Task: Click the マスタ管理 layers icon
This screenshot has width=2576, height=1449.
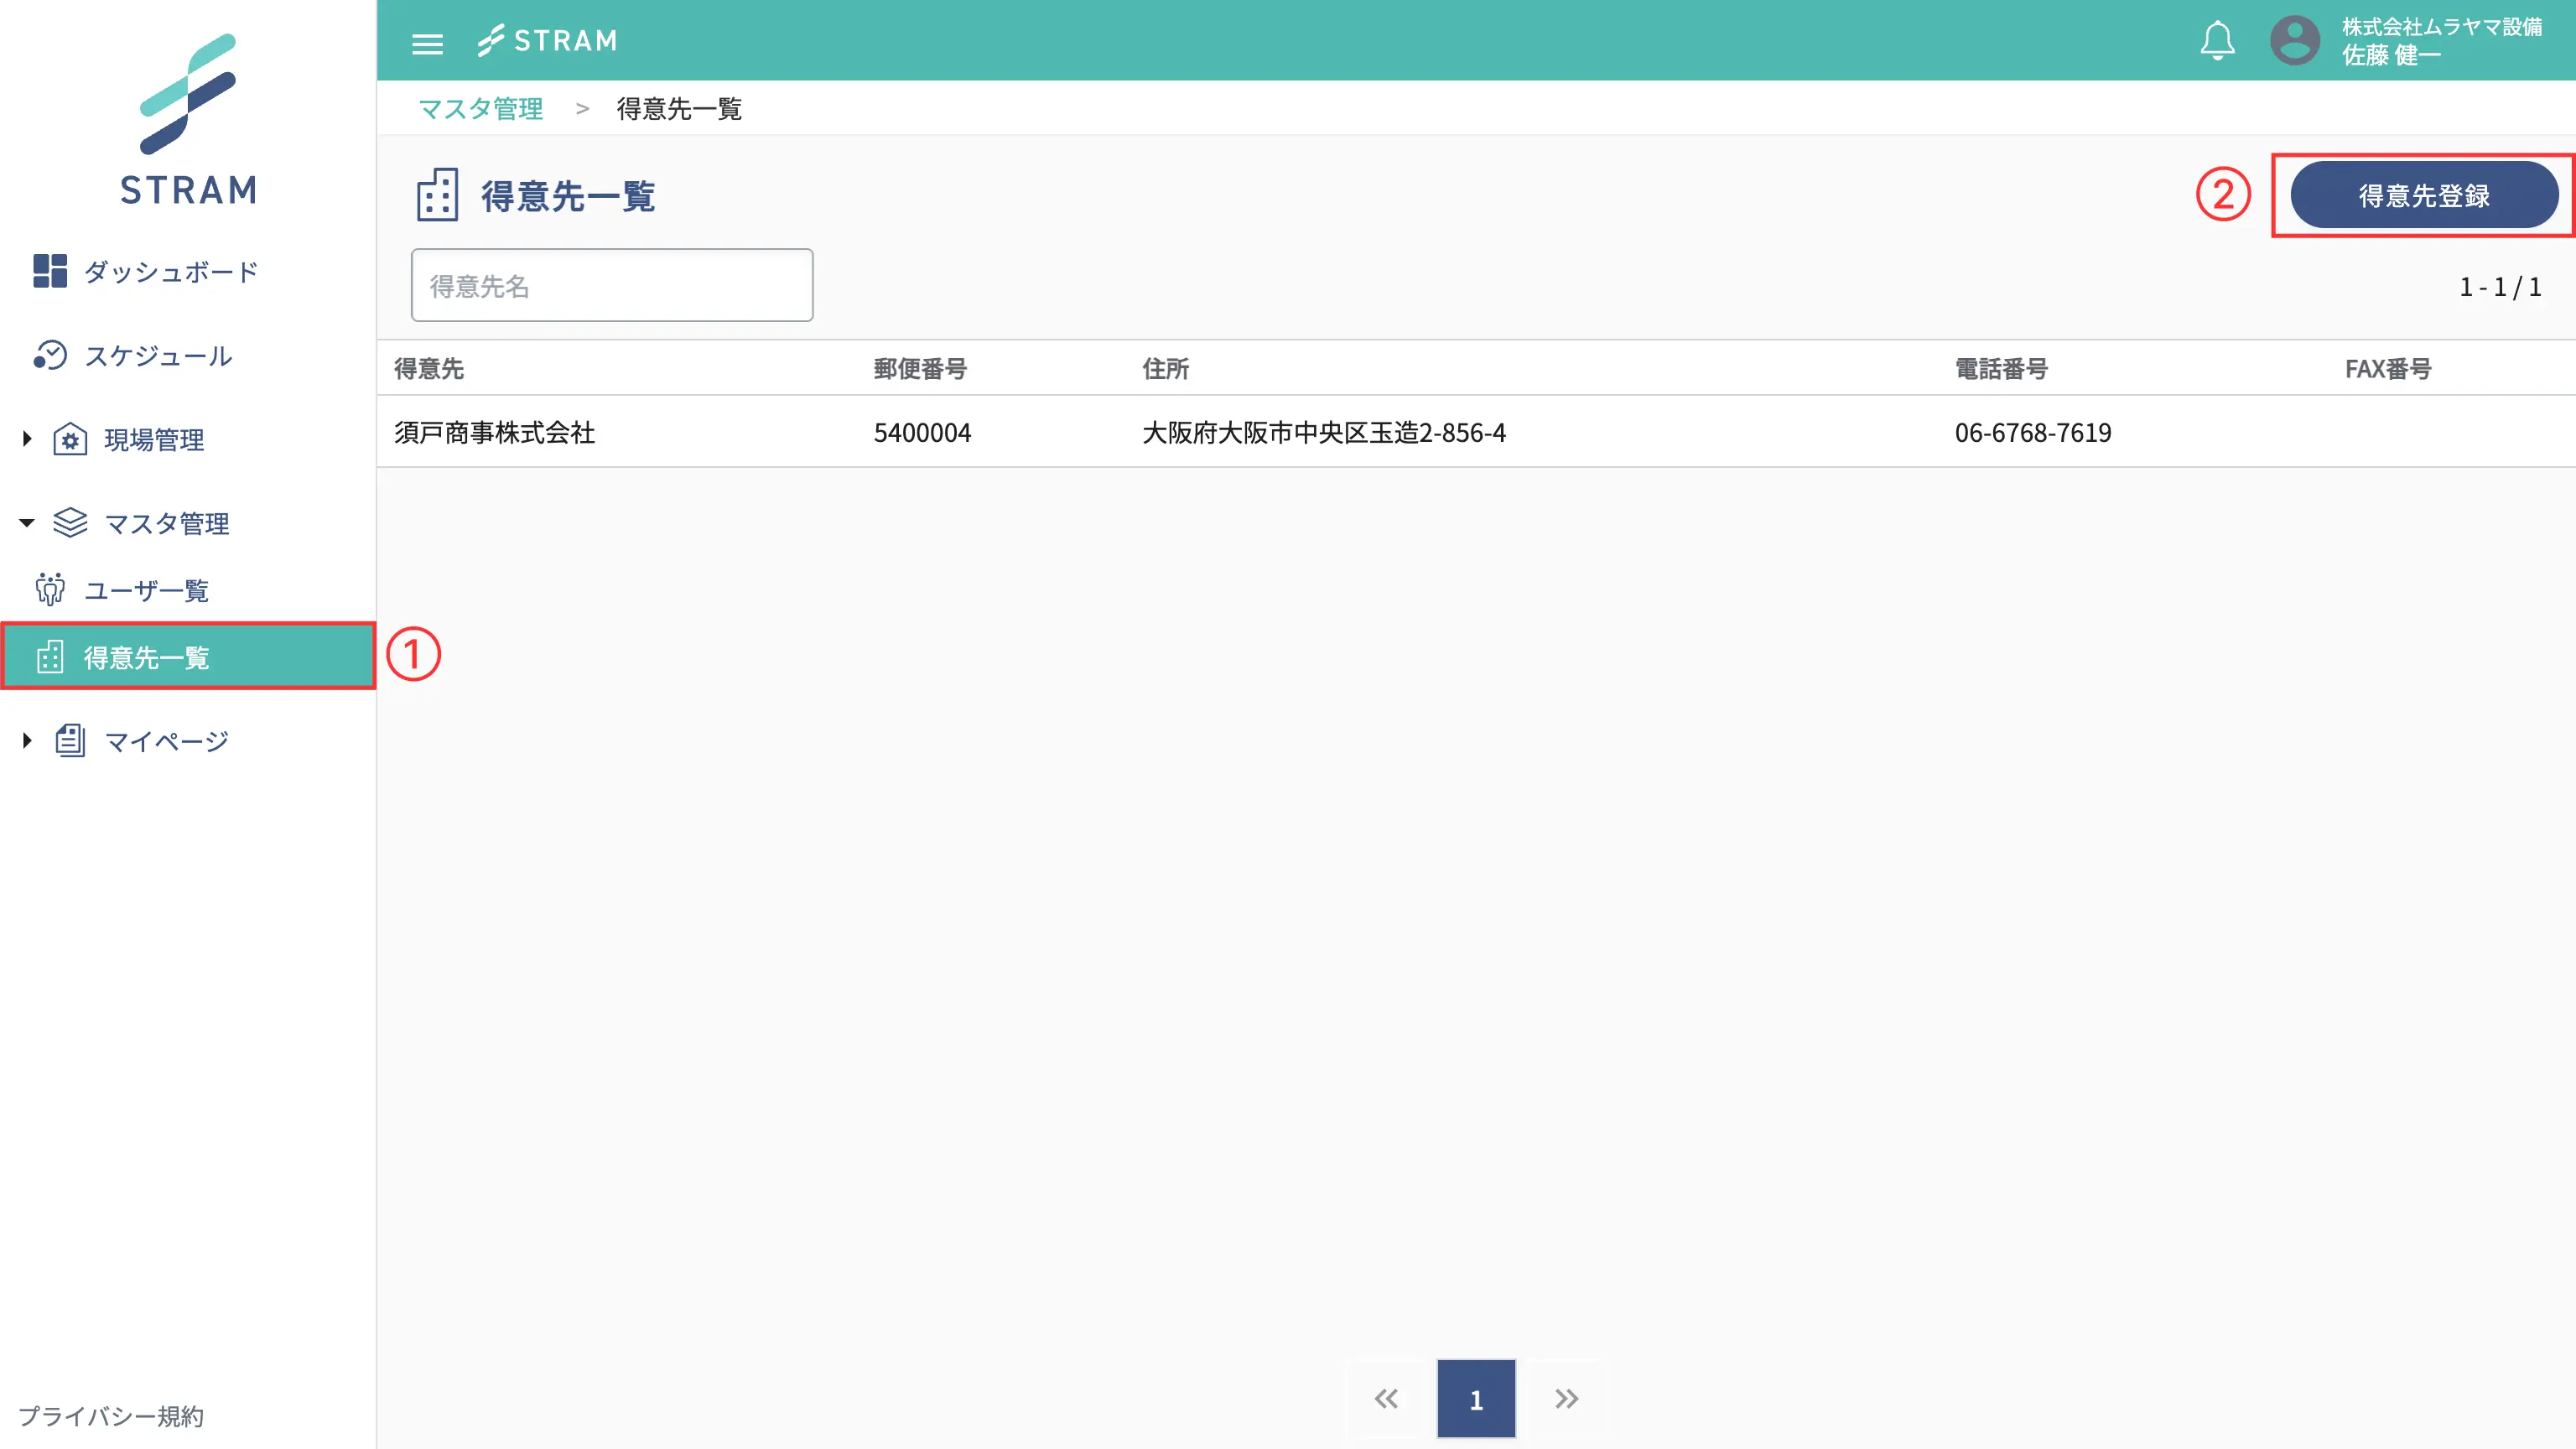Action: pos(70,523)
